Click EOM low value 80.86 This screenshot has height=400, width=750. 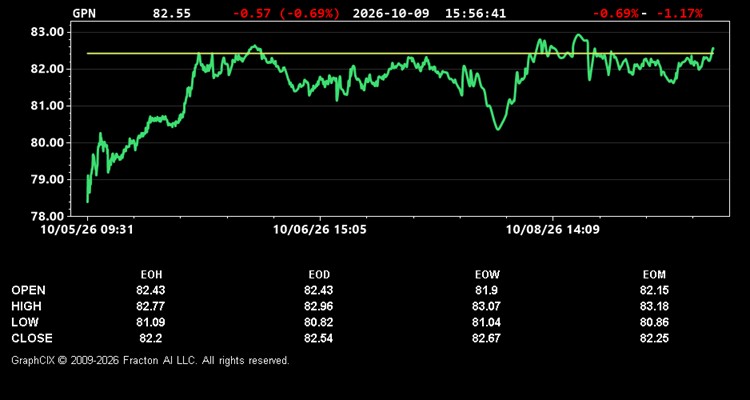(654, 322)
